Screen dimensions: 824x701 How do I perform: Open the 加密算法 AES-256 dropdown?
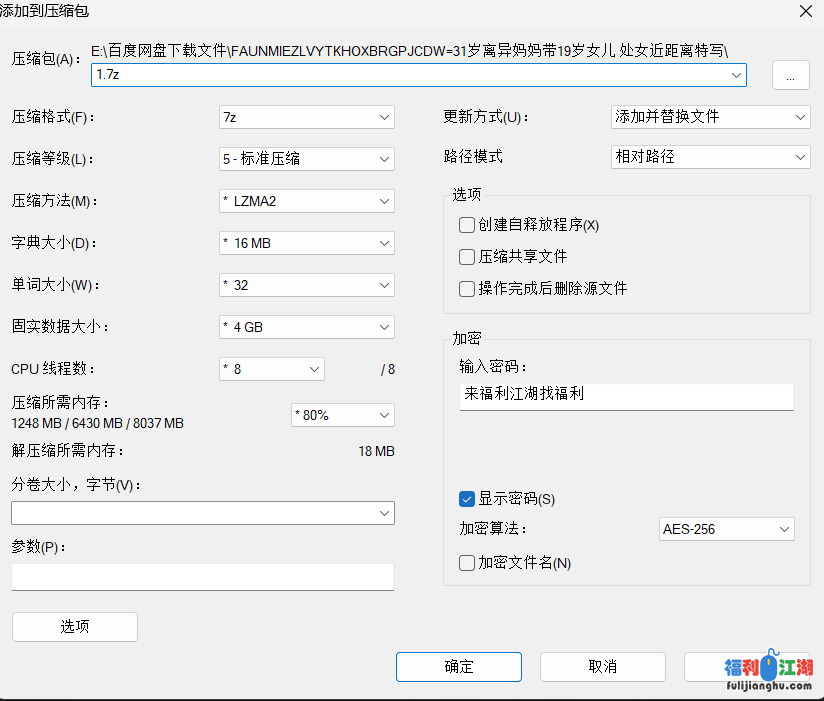point(726,529)
